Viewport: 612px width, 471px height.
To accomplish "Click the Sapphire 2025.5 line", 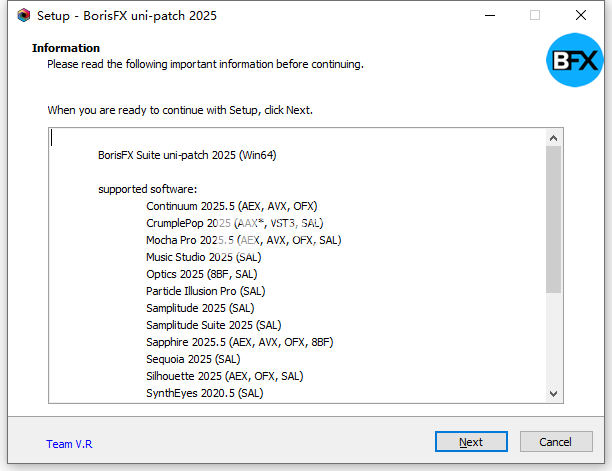I will point(239,342).
